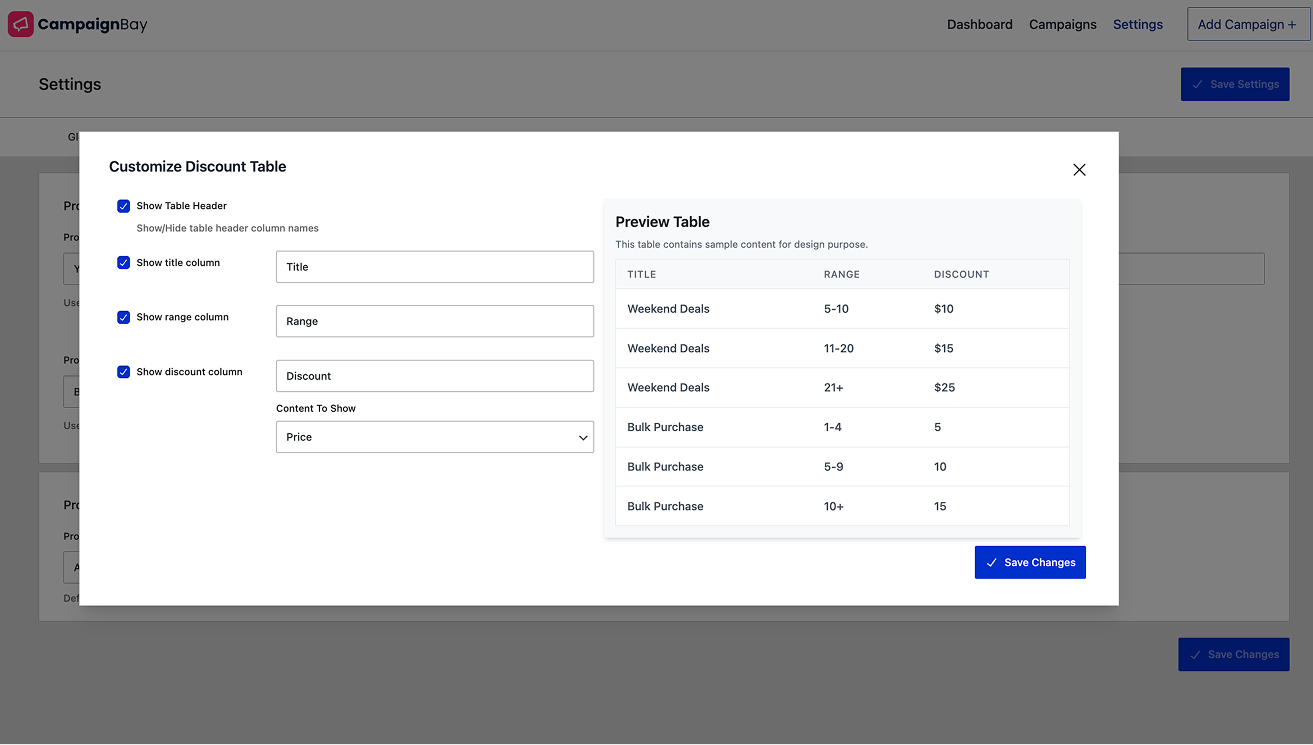Uncheck Show title column option

coord(123,262)
